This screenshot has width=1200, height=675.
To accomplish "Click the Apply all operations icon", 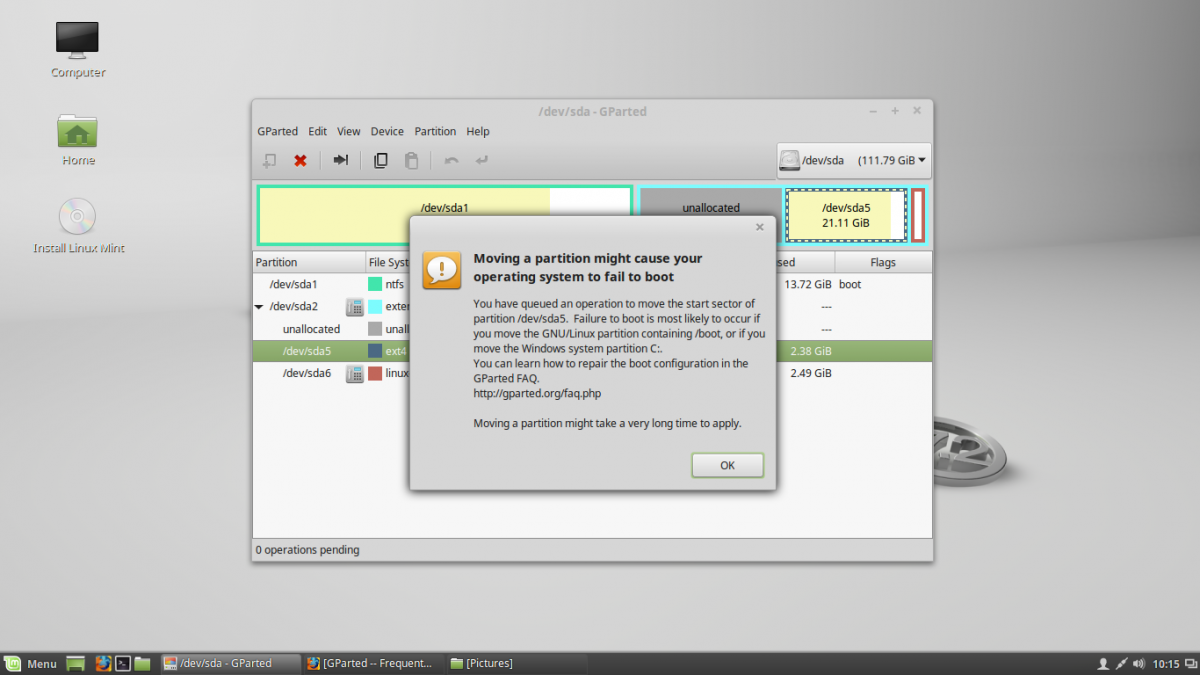I will 482,160.
